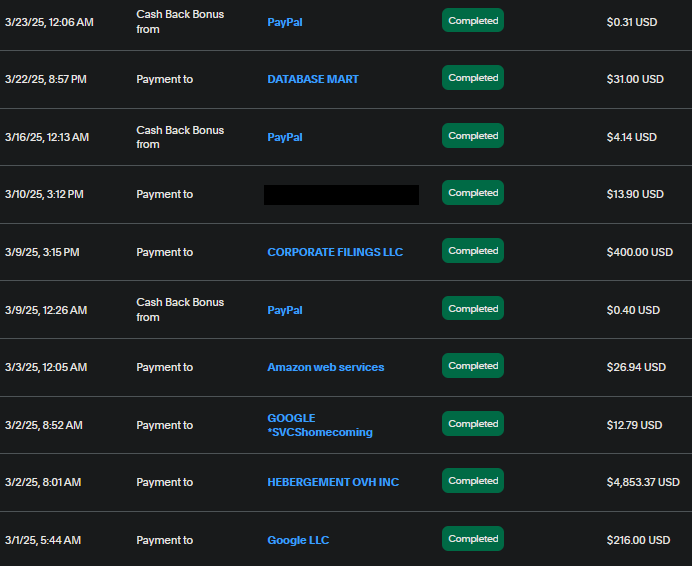Click the amount $0.31 USD
The image size is (692, 566).
(632, 22)
